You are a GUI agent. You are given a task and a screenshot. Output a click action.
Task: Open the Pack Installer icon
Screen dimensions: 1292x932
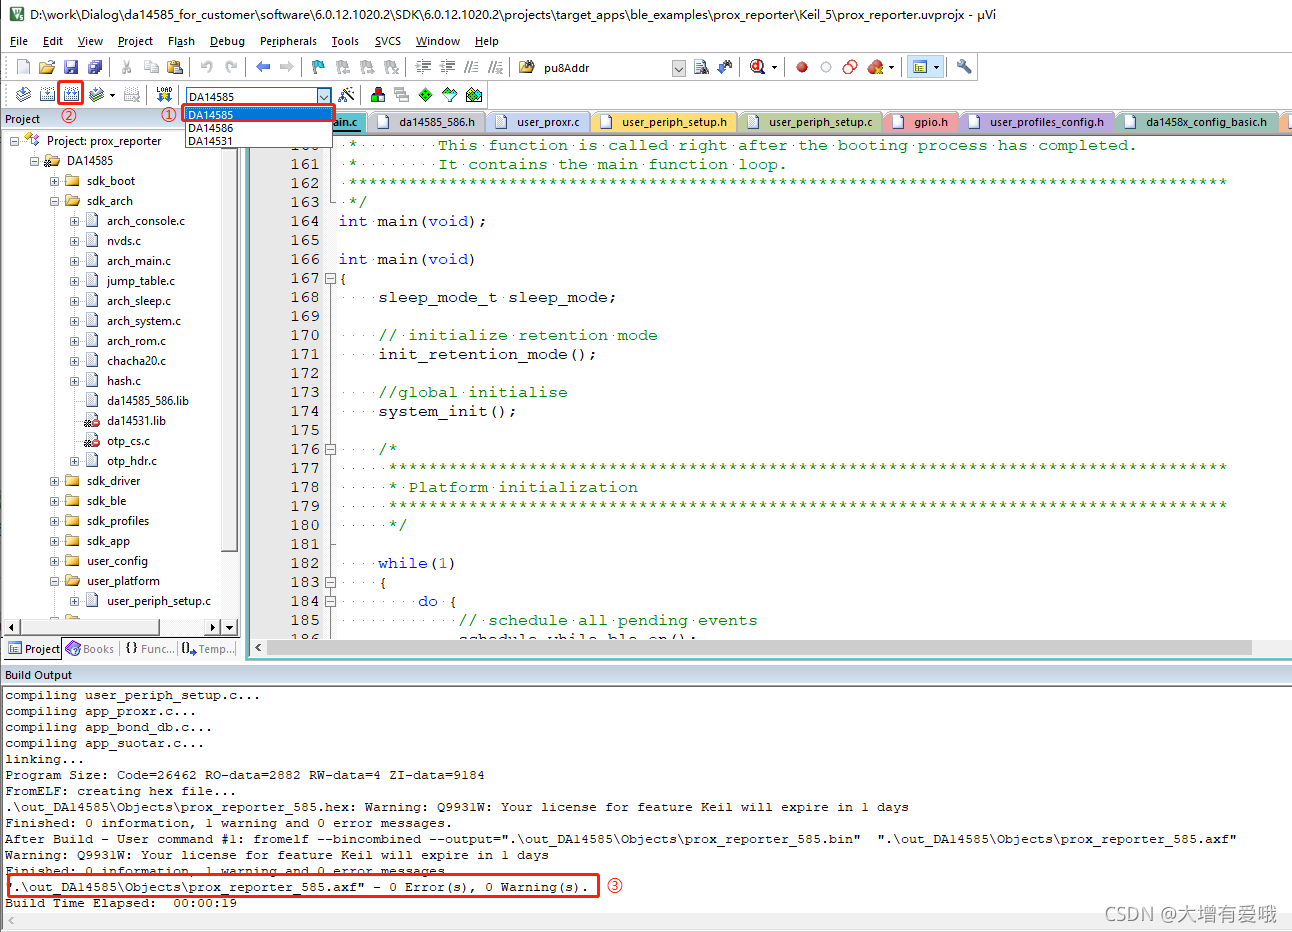tap(474, 94)
